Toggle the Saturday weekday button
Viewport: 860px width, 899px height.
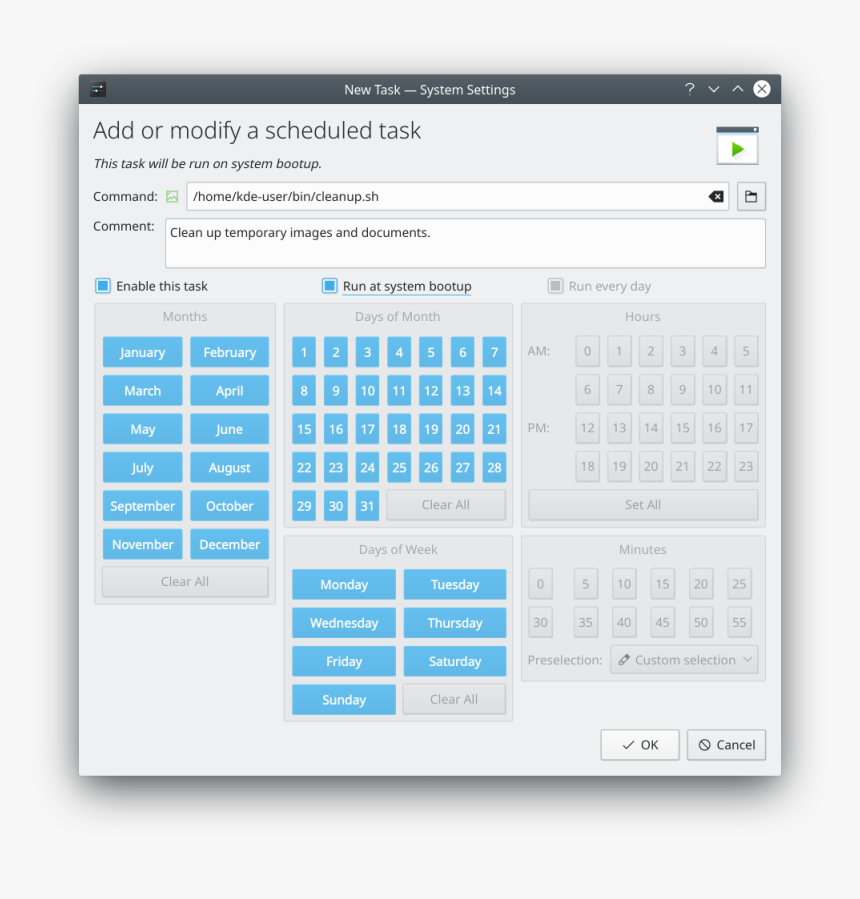pyautogui.click(x=455, y=661)
